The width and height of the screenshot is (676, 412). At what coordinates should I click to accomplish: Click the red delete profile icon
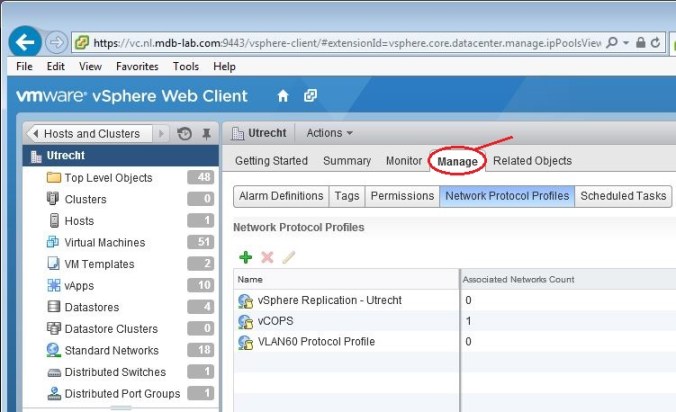(x=267, y=257)
